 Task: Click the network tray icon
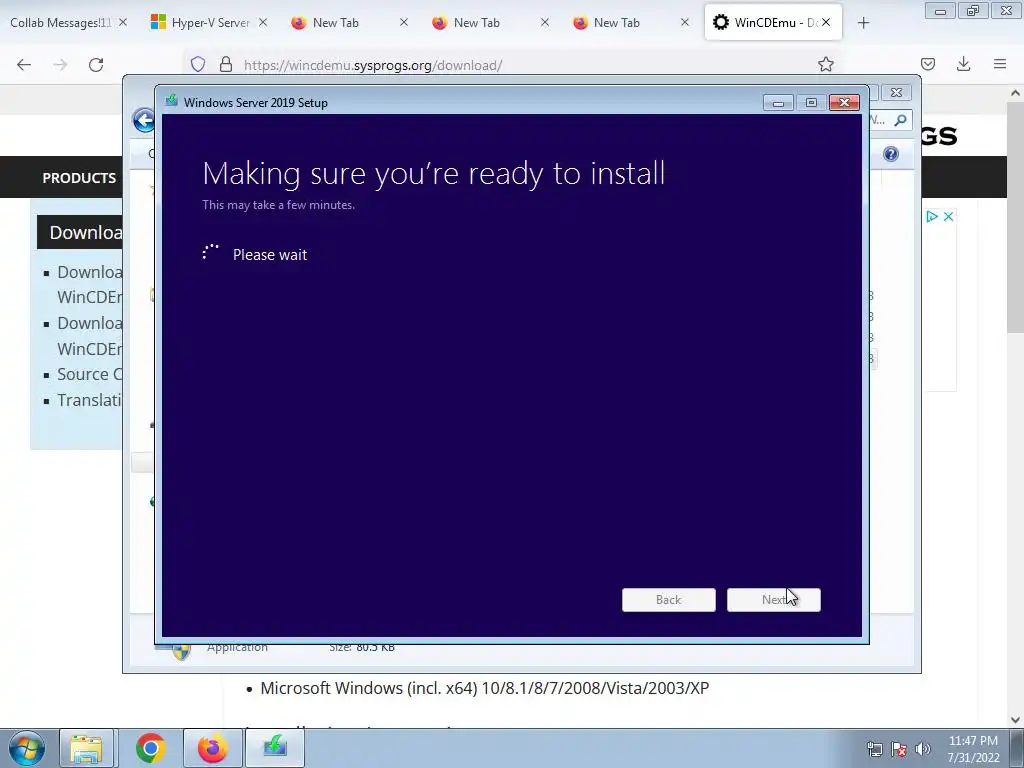click(x=874, y=749)
